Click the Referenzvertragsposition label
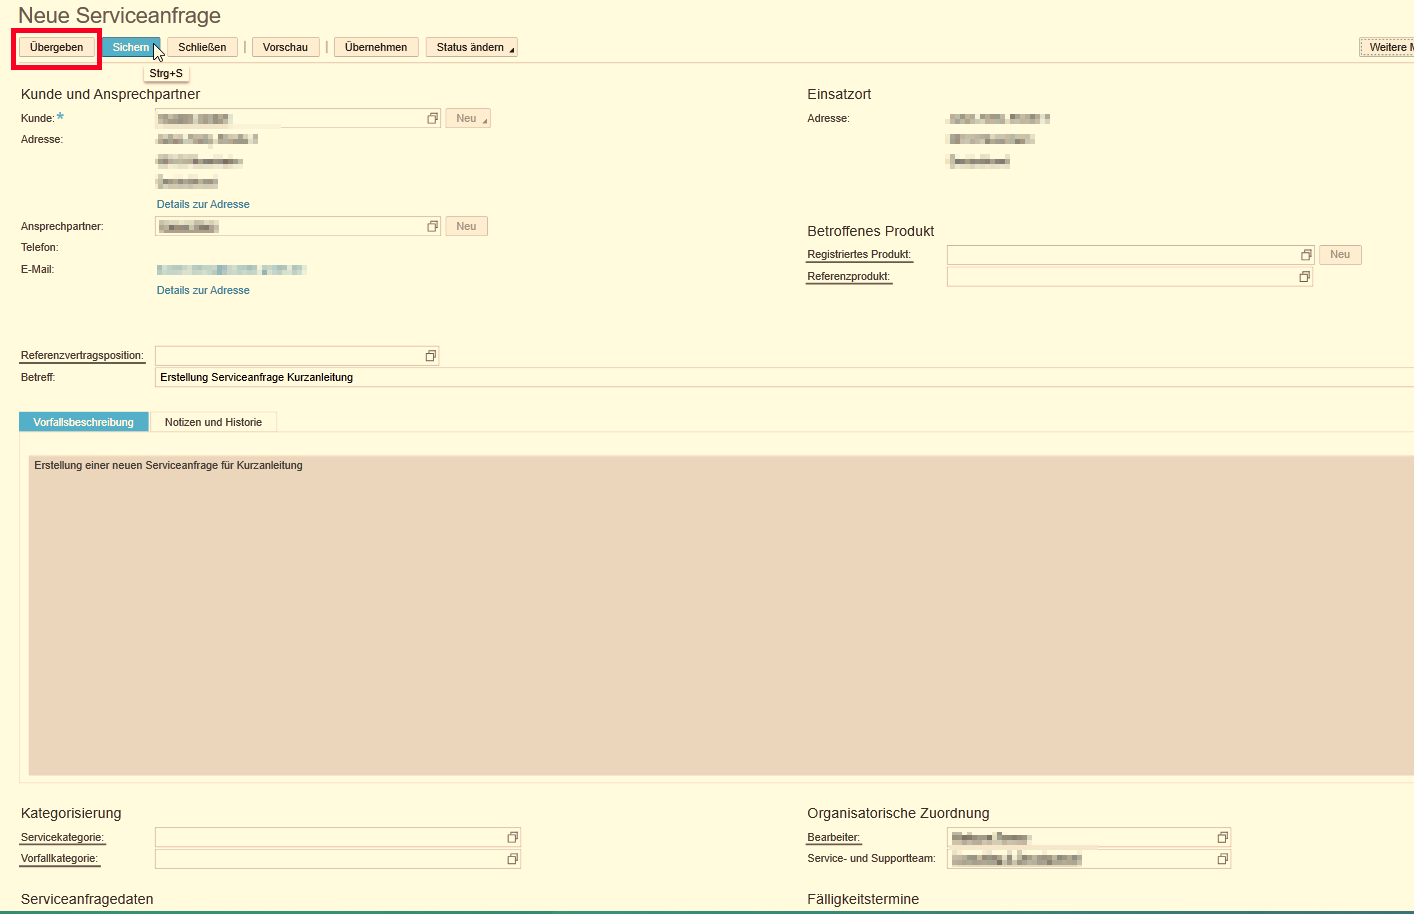 (82, 356)
